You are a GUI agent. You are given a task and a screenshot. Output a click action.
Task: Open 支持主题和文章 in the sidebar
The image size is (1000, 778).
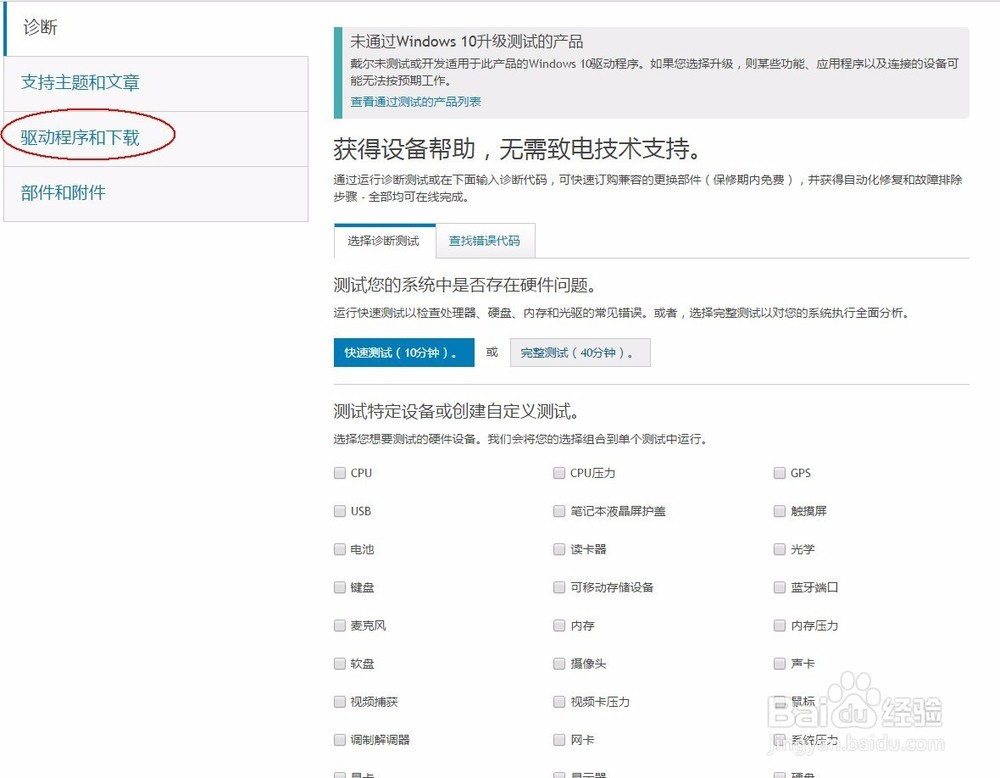tap(156, 84)
